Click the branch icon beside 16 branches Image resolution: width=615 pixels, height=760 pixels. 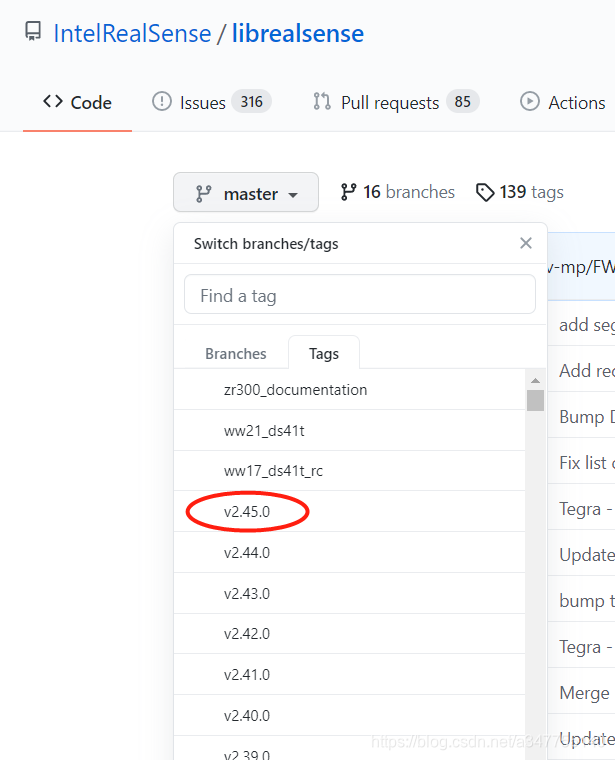tap(348, 192)
